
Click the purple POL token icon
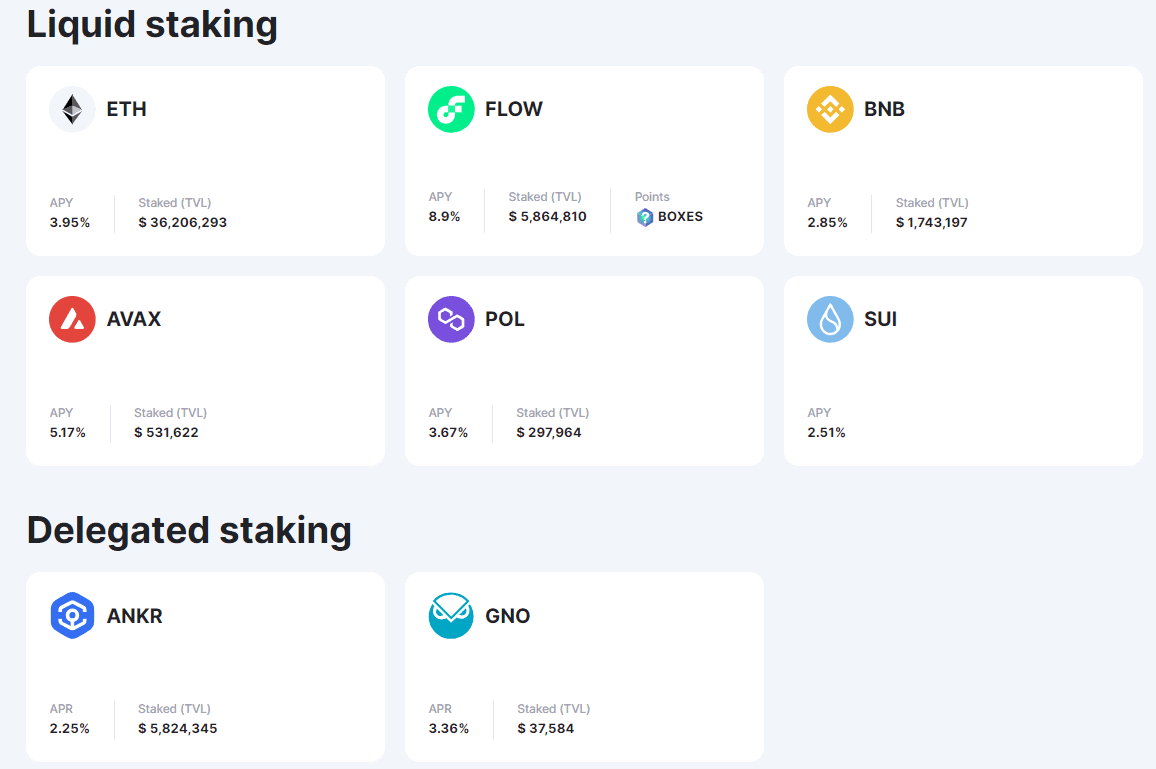[451, 319]
